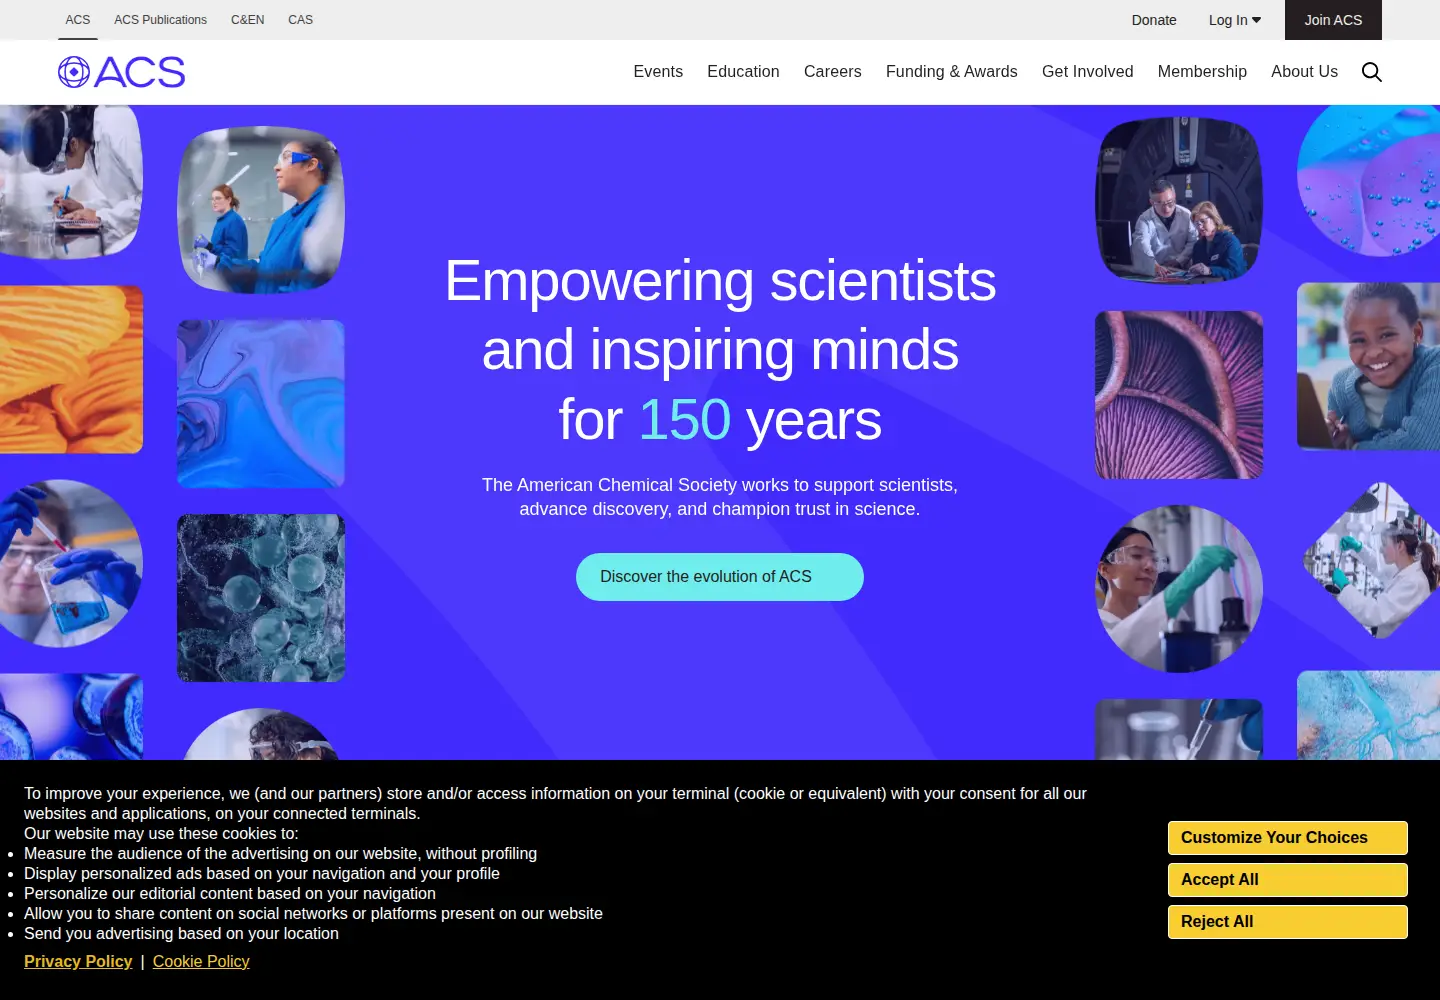
Task: Click Customize Your Choices button
Action: tap(1288, 838)
